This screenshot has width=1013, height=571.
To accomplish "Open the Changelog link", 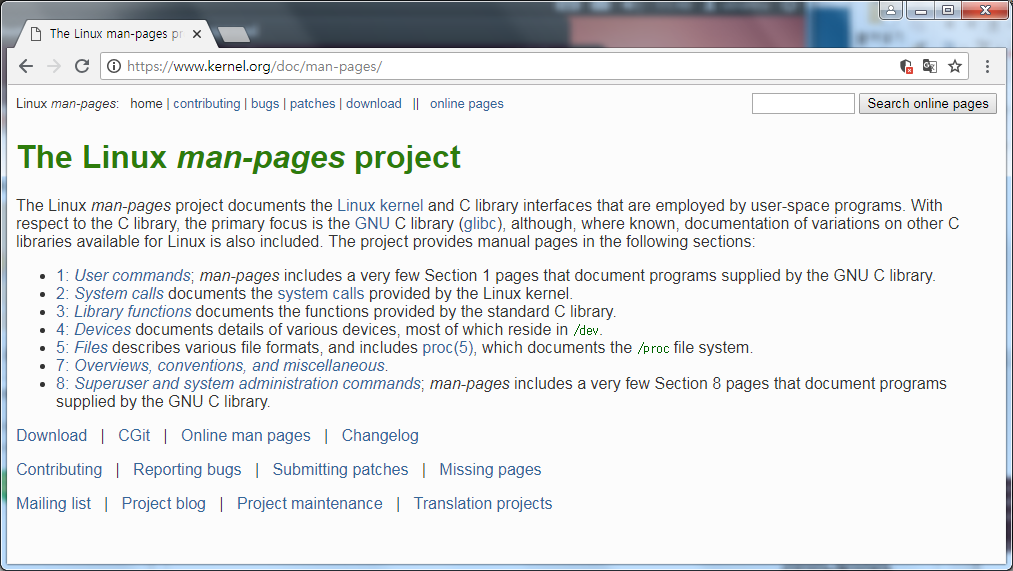I will point(380,435).
